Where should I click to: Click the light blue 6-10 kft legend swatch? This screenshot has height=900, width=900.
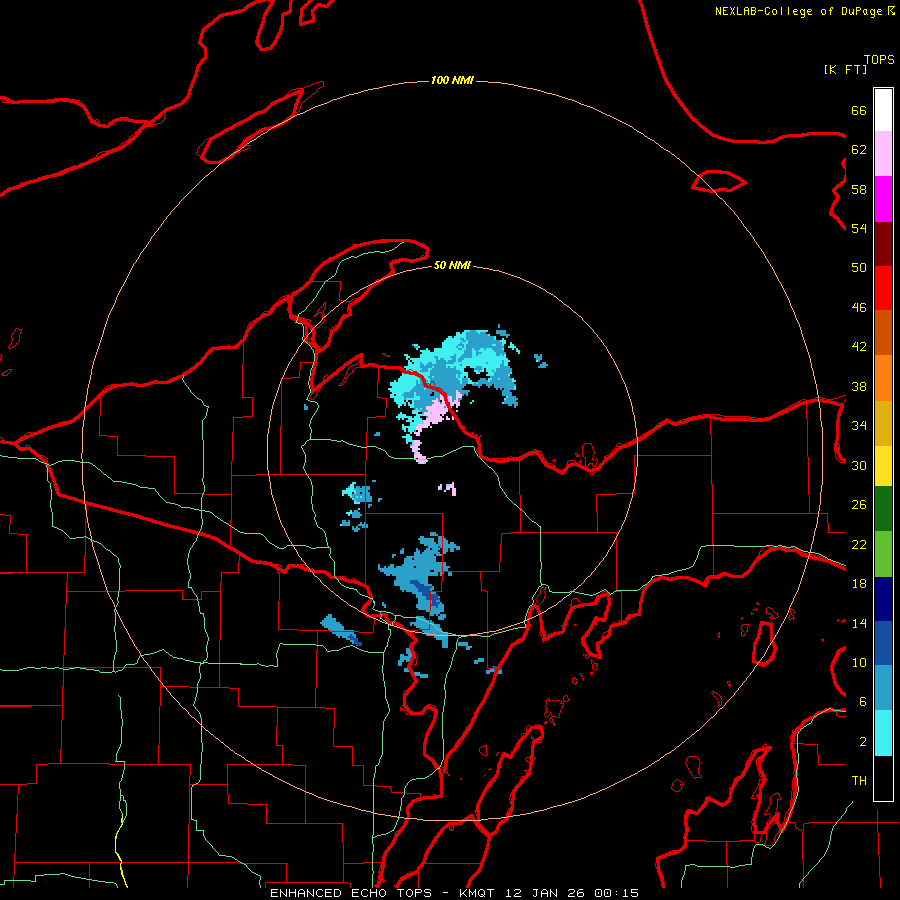pyautogui.click(x=883, y=688)
